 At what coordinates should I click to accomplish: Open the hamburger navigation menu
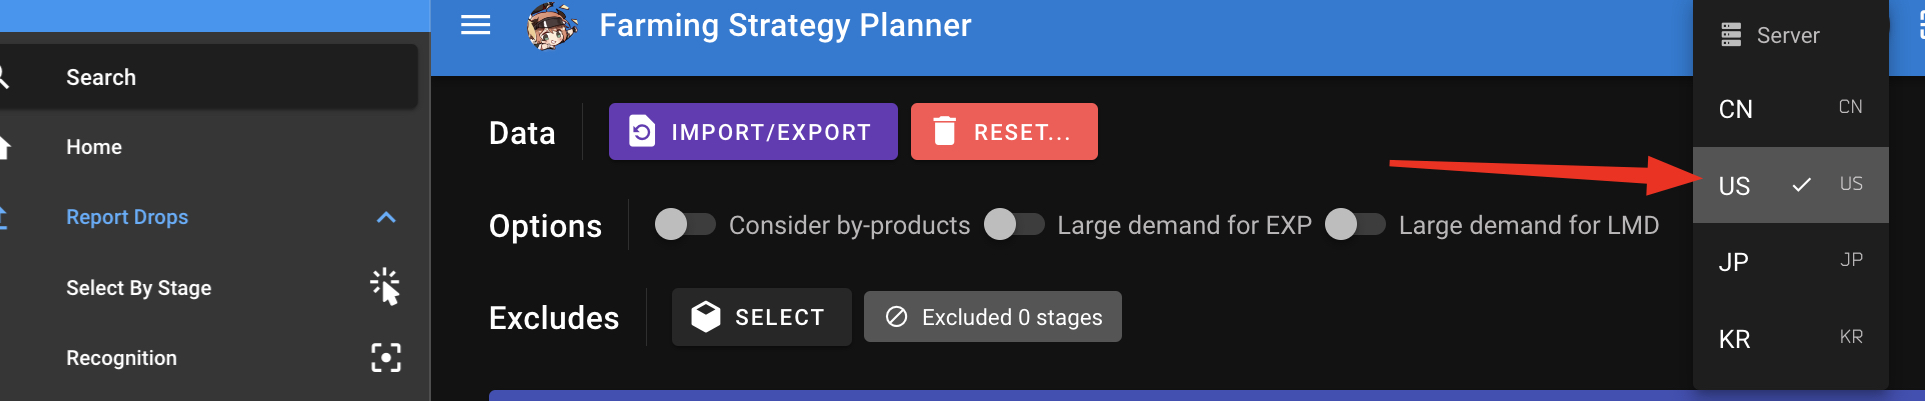(x=475, y=25)
